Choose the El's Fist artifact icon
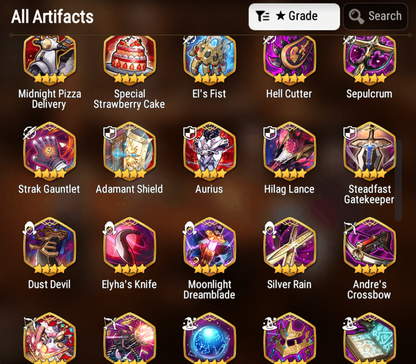416x364 pixels. point(209,59)
